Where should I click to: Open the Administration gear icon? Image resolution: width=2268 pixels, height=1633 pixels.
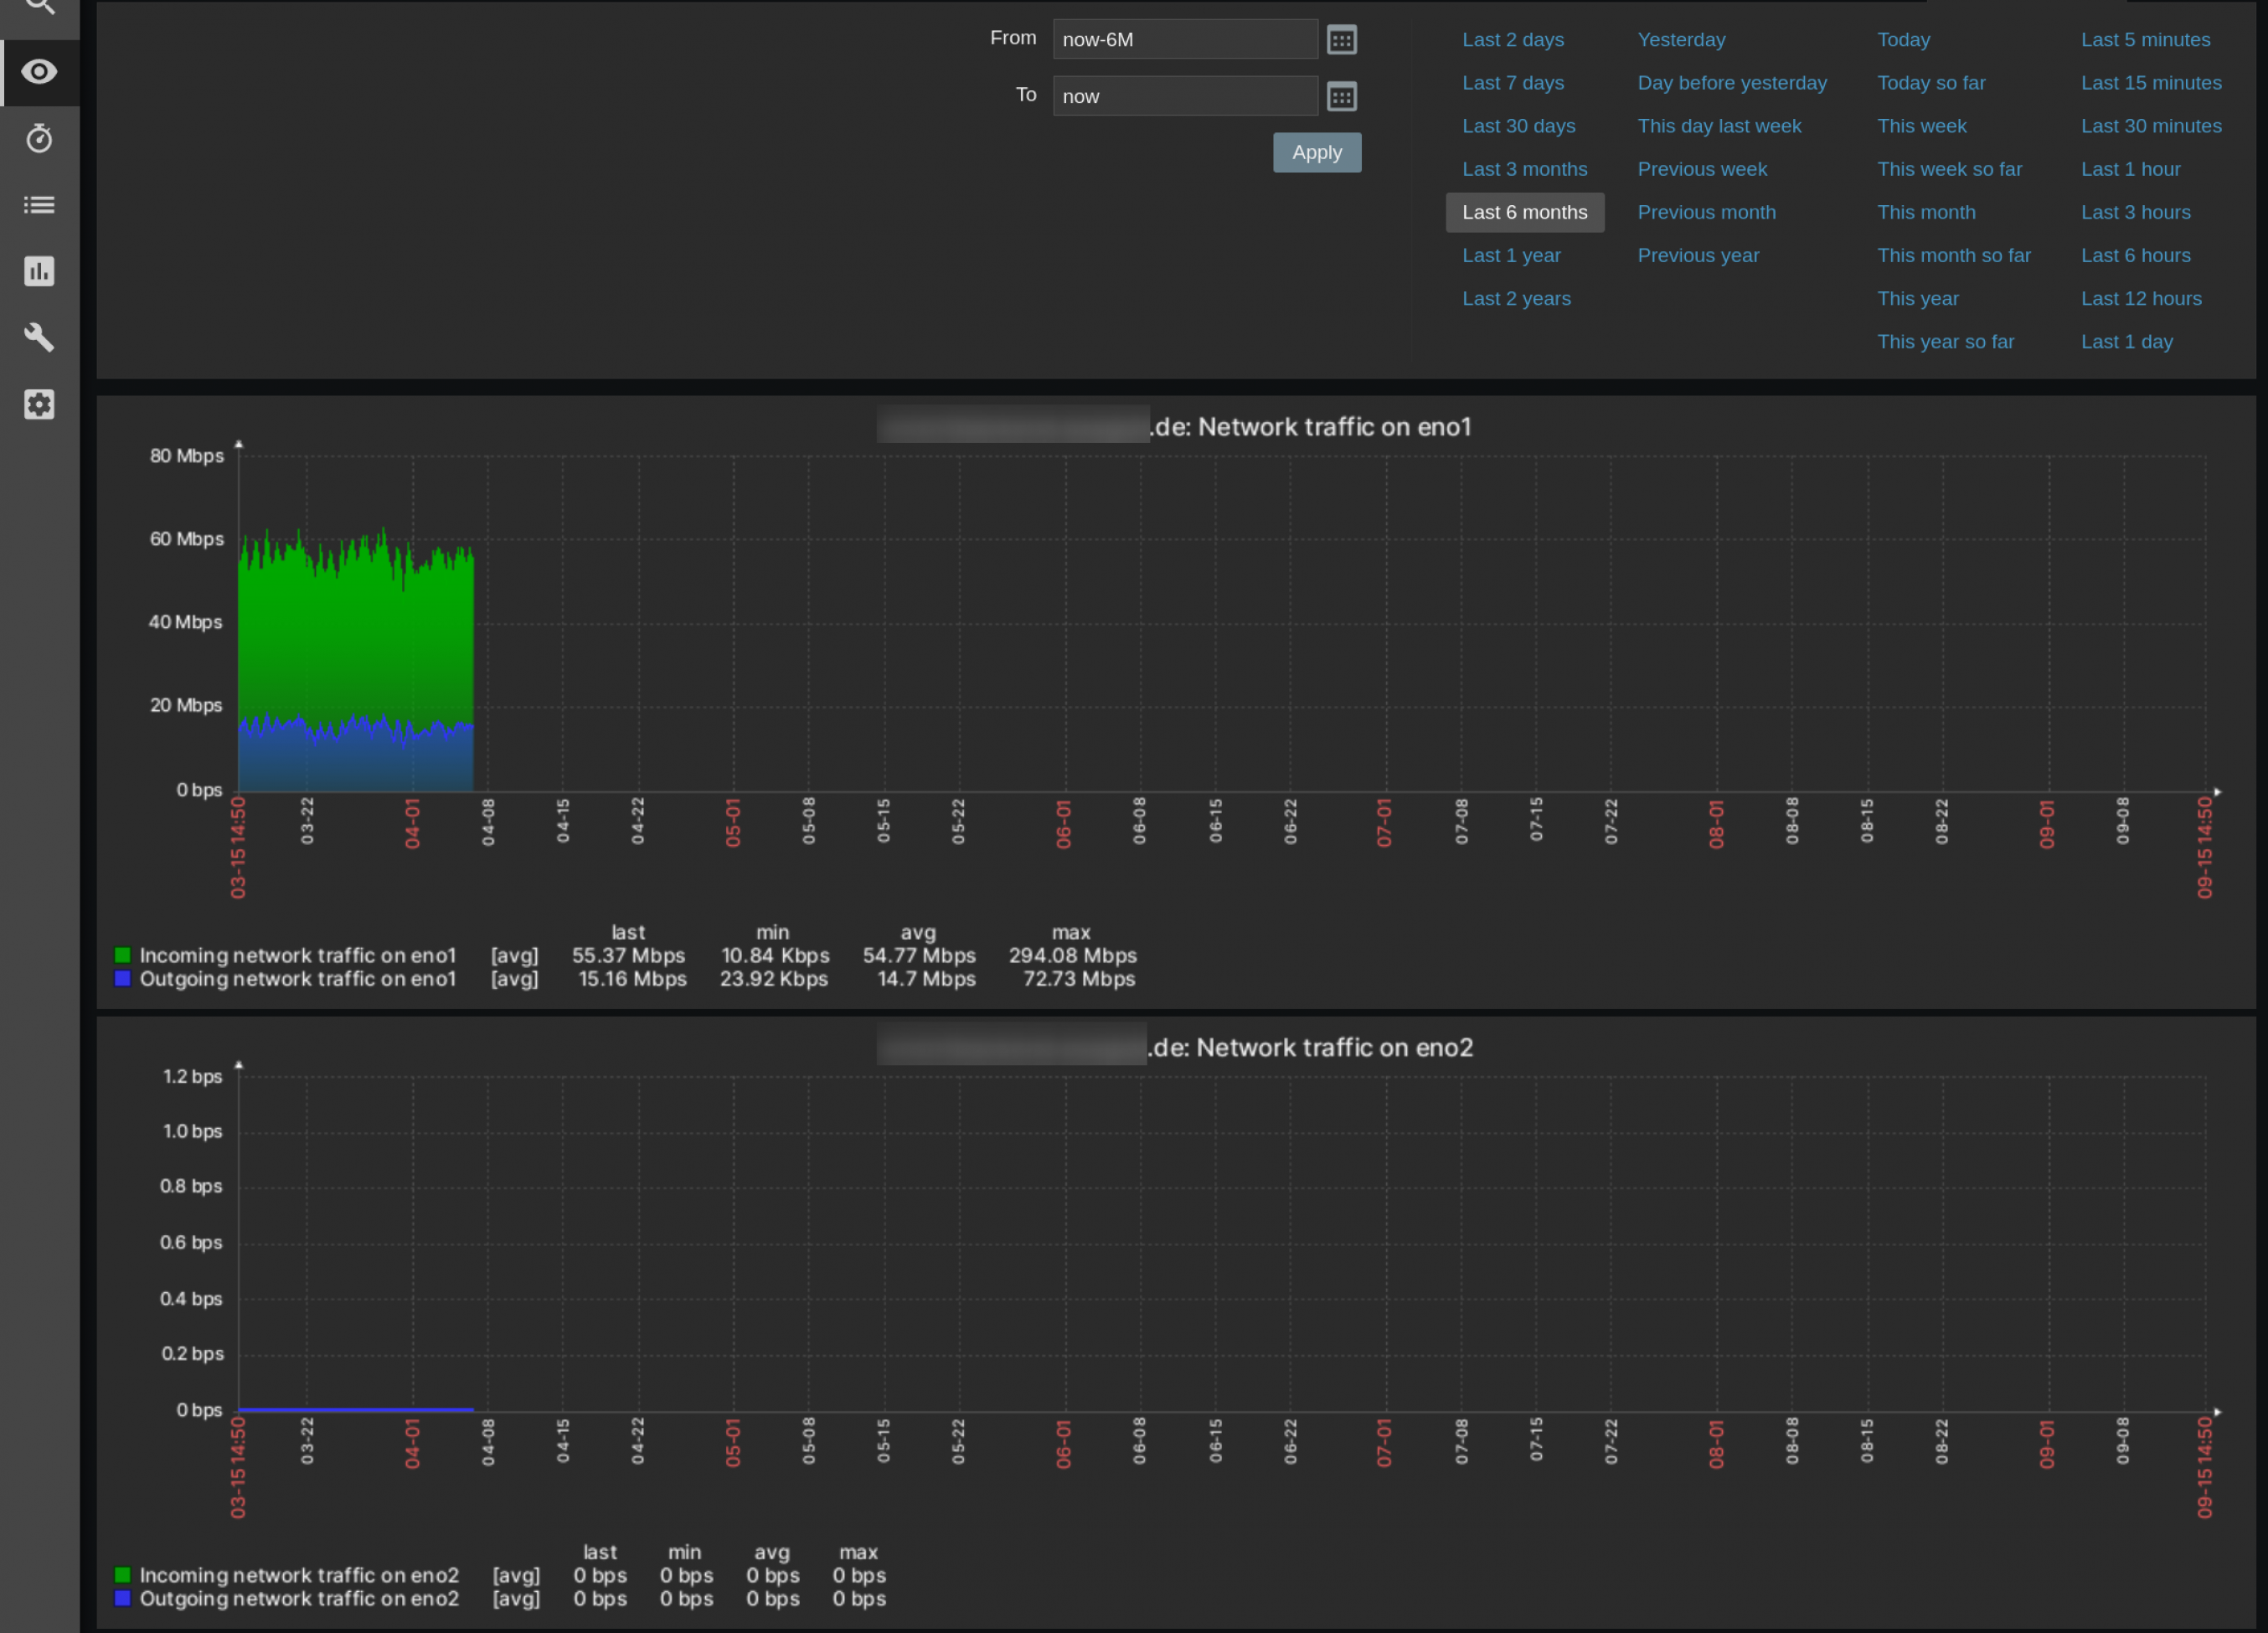pos(39,405)
